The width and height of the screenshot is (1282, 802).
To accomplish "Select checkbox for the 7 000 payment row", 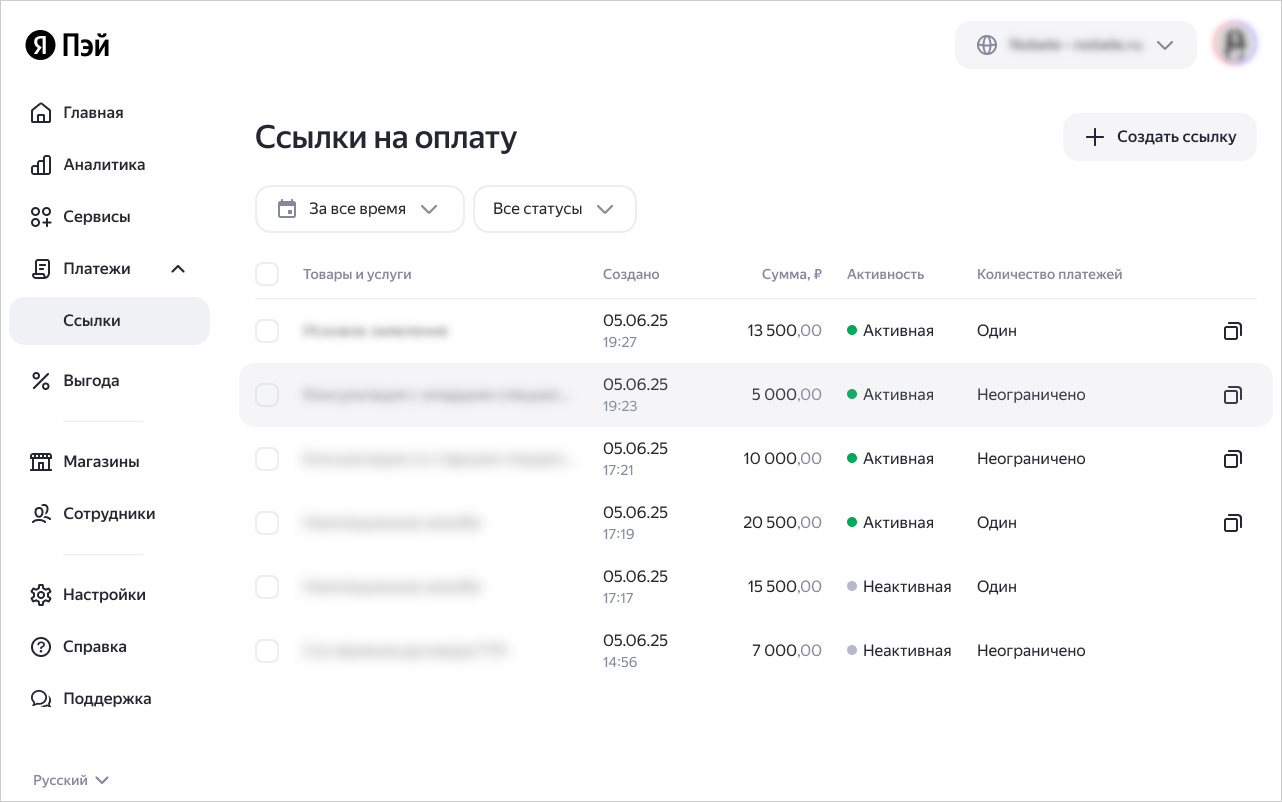I will coord(267,651).
